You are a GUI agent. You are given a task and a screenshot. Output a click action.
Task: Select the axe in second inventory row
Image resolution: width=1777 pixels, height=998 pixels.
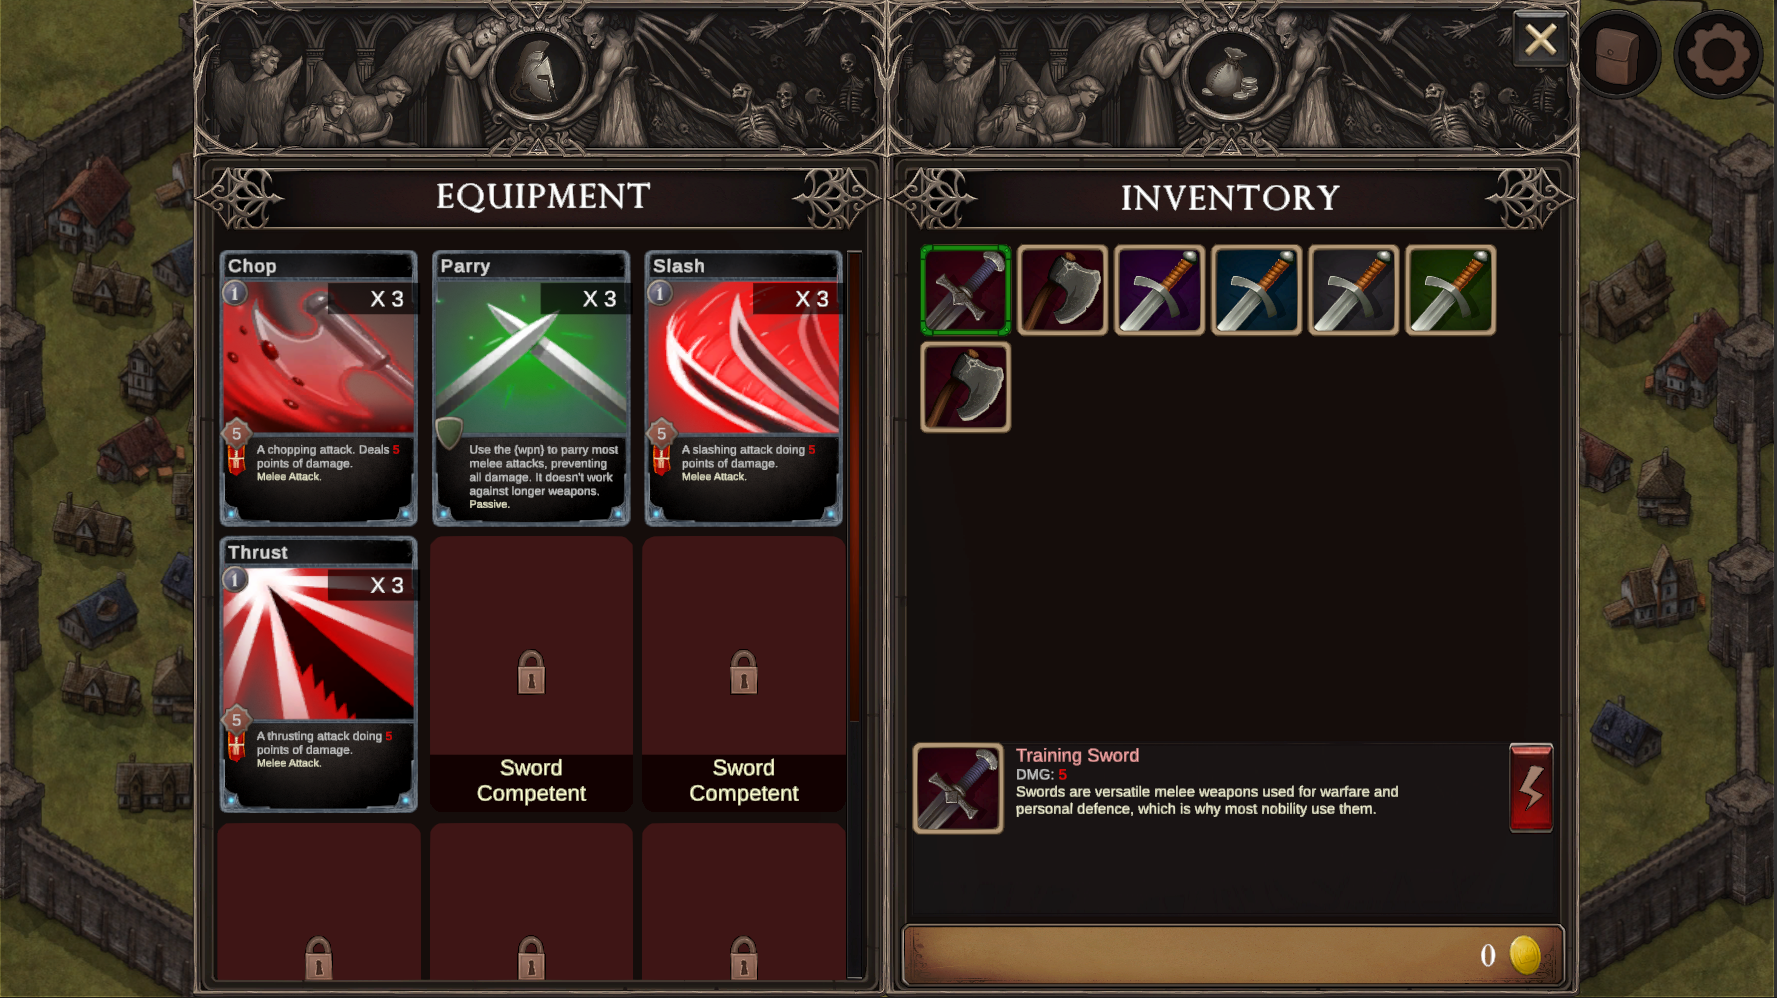coord(965,387)
